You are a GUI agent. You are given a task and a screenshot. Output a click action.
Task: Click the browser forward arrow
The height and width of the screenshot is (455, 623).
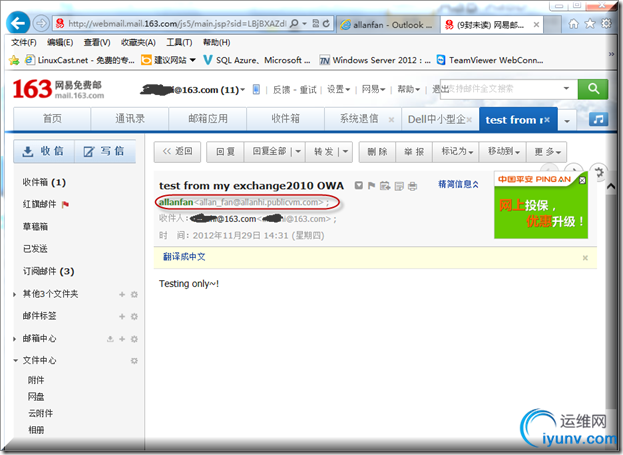pyautogui.click(x=41, y=23)
